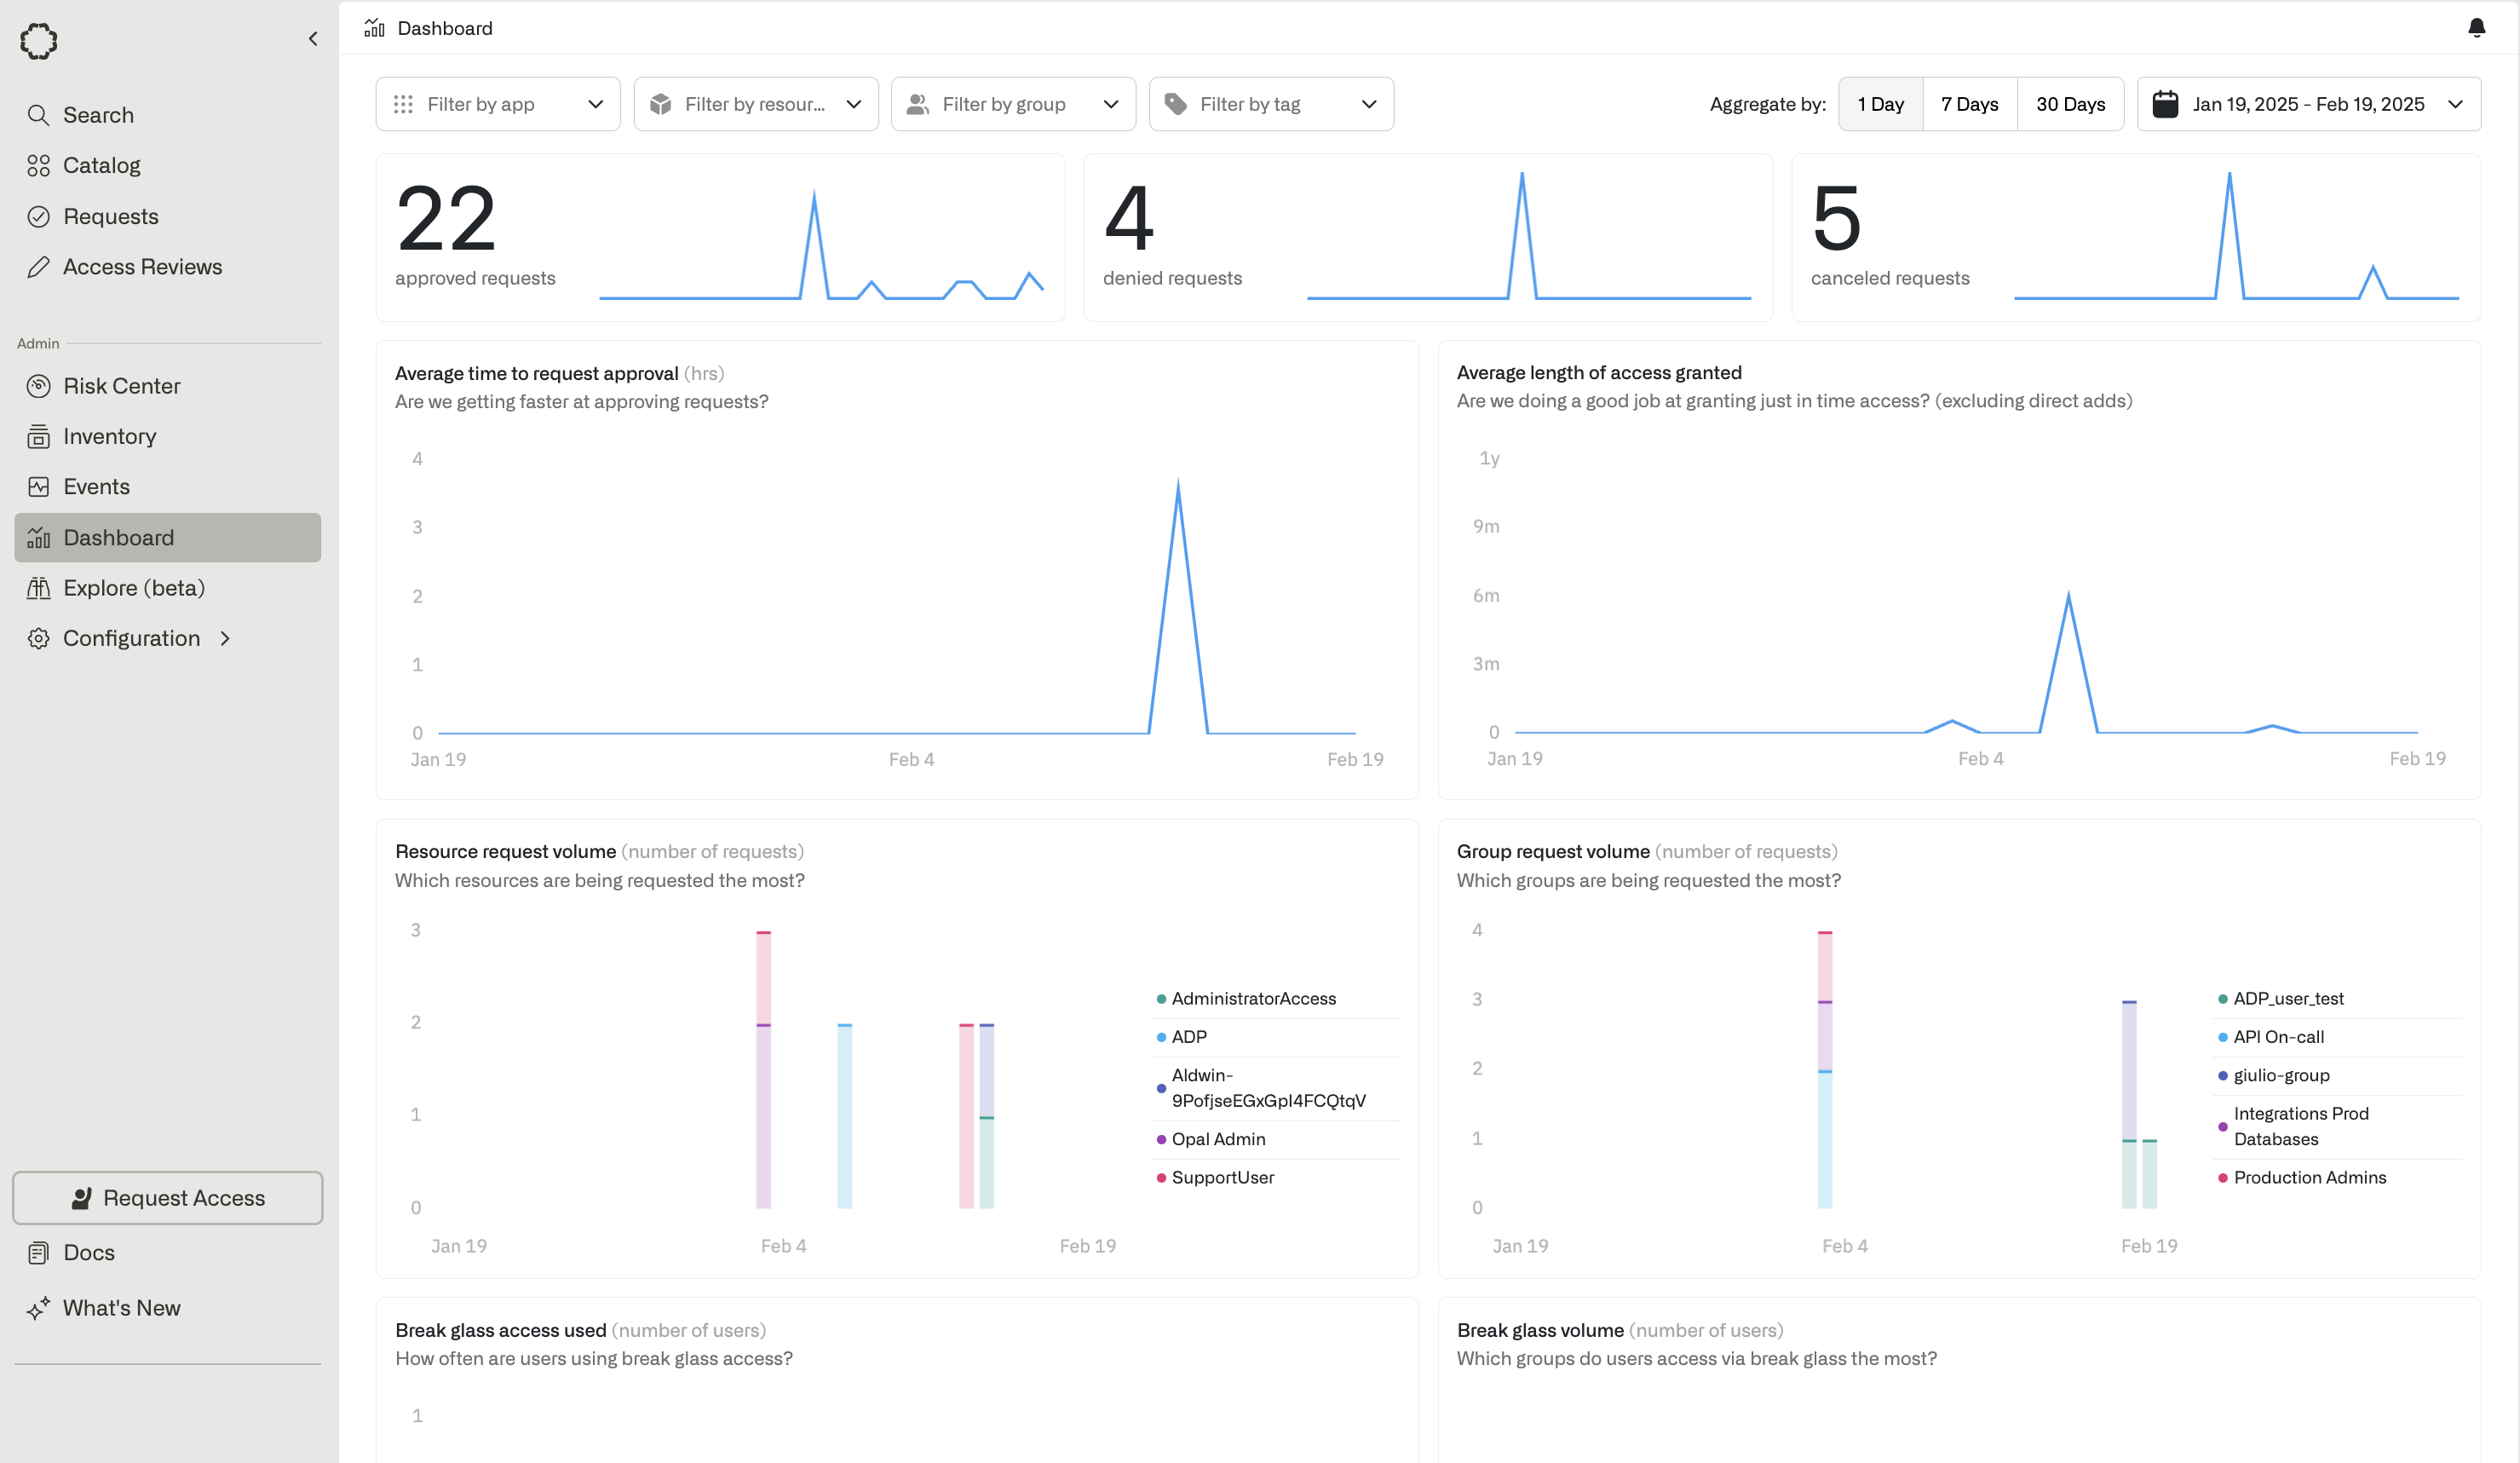Open the Filter by tag dropdown
The image size is (2520, 1463).
tap(1270, 104)
